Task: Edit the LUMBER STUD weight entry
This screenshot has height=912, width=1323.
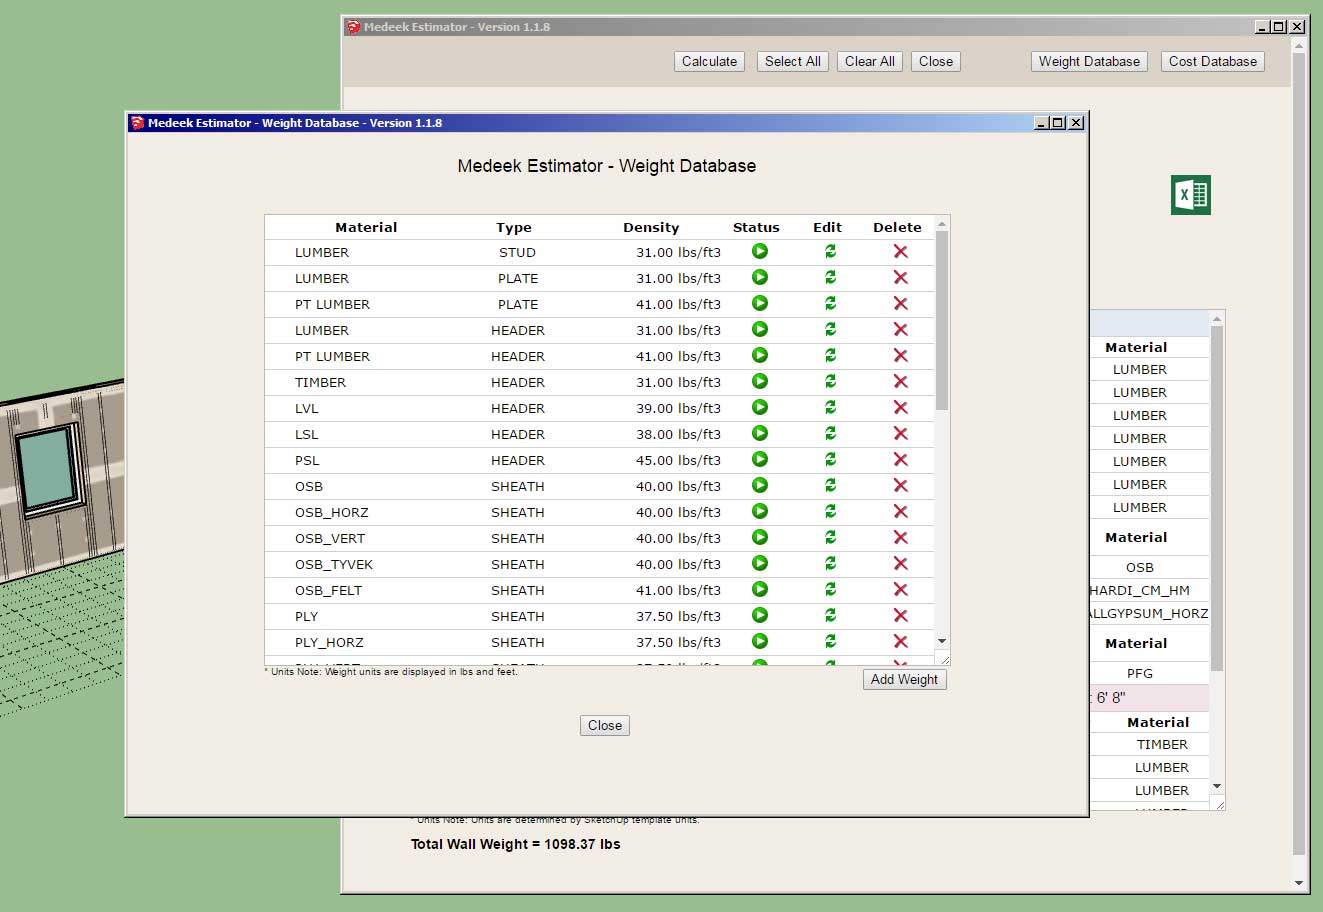Action: (x=830, y=252)
